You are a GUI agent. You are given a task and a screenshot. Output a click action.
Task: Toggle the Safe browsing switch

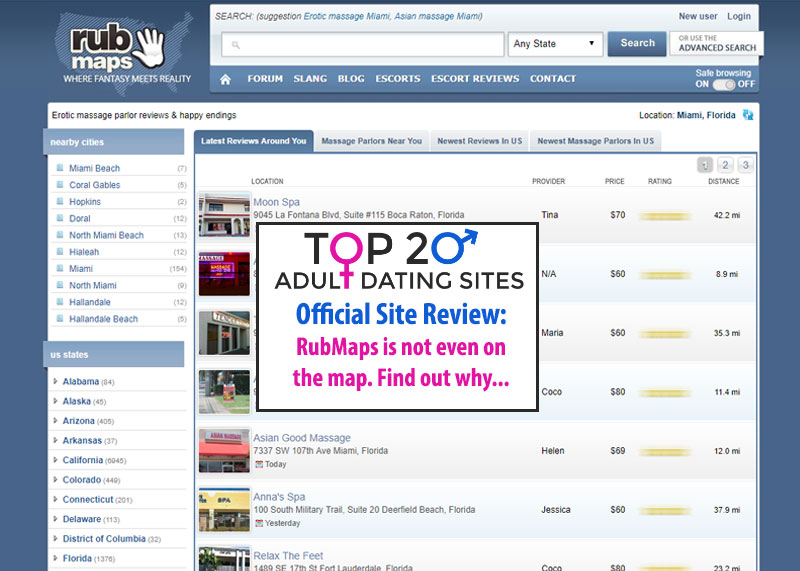[723, 84]
